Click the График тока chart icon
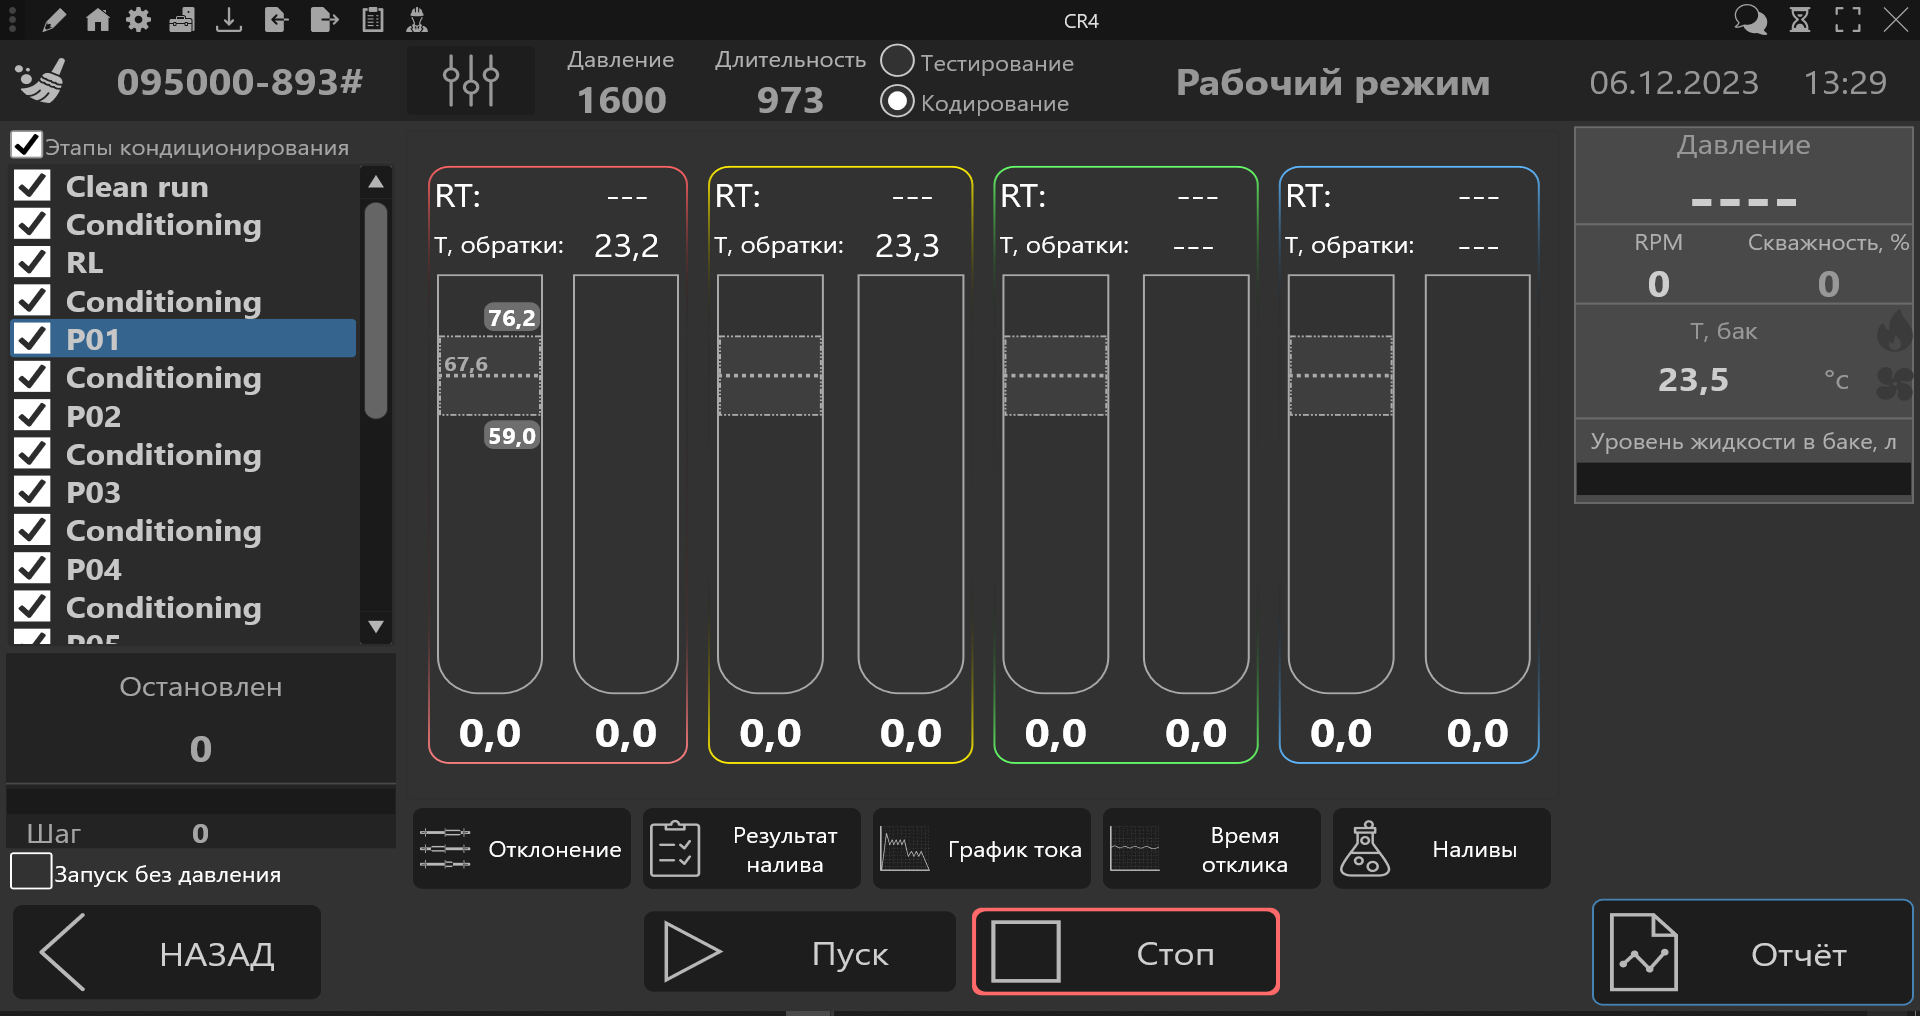Screen dimensions: 1920x1016 click(905, 849)
